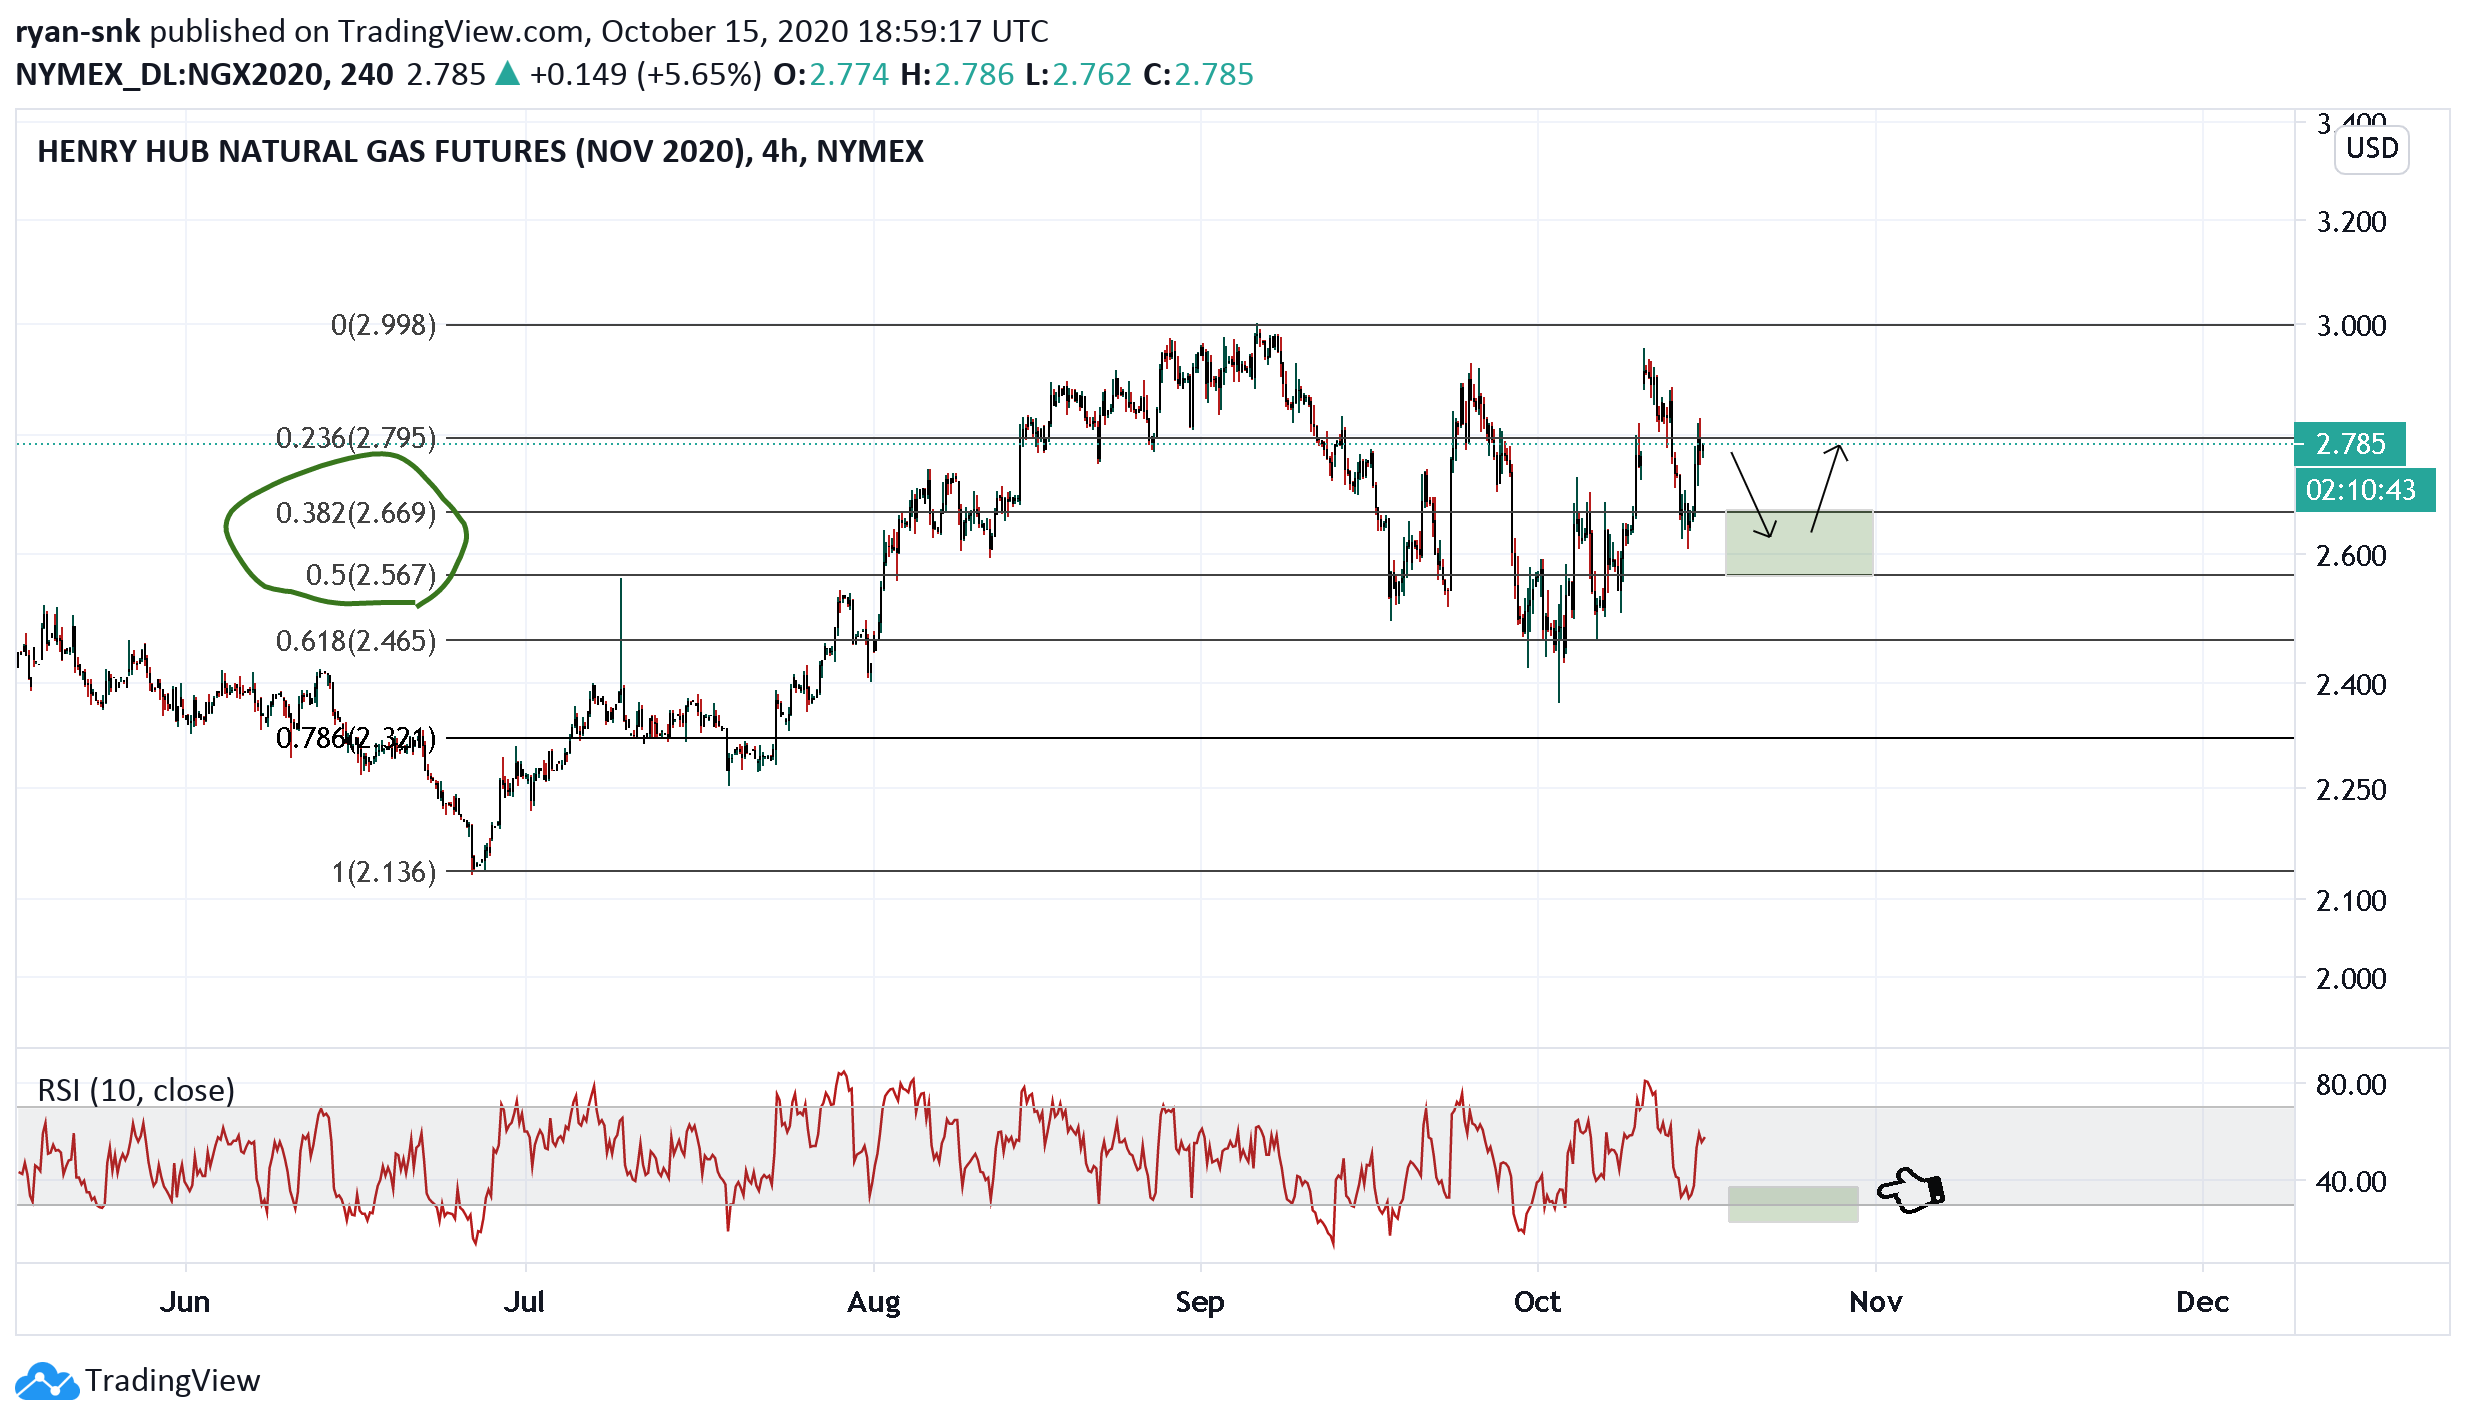This screenshot has height=1426, width=2466.
Task: Click the C:2.785 close value
Action: coord(1198,75)
